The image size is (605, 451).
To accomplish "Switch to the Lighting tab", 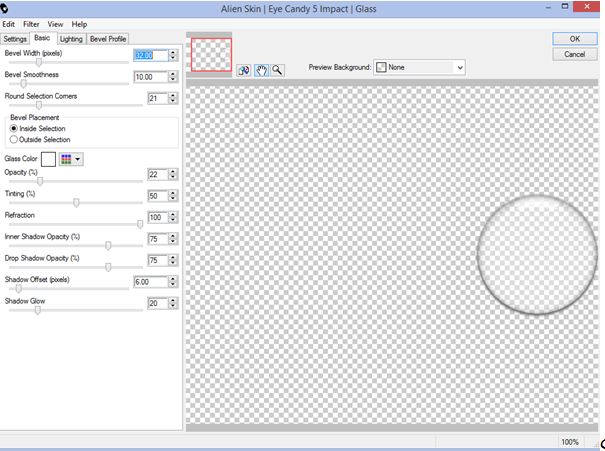I will click(71, 39).
